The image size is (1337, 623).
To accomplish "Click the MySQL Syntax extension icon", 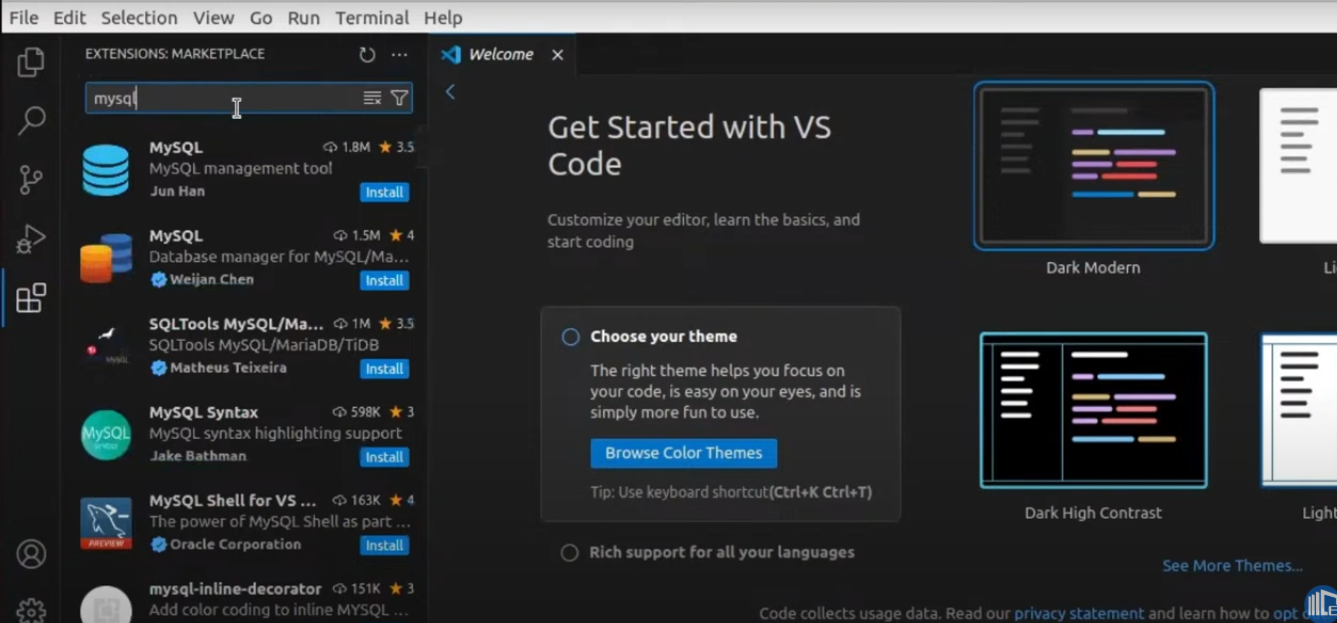I will point(106,435).
